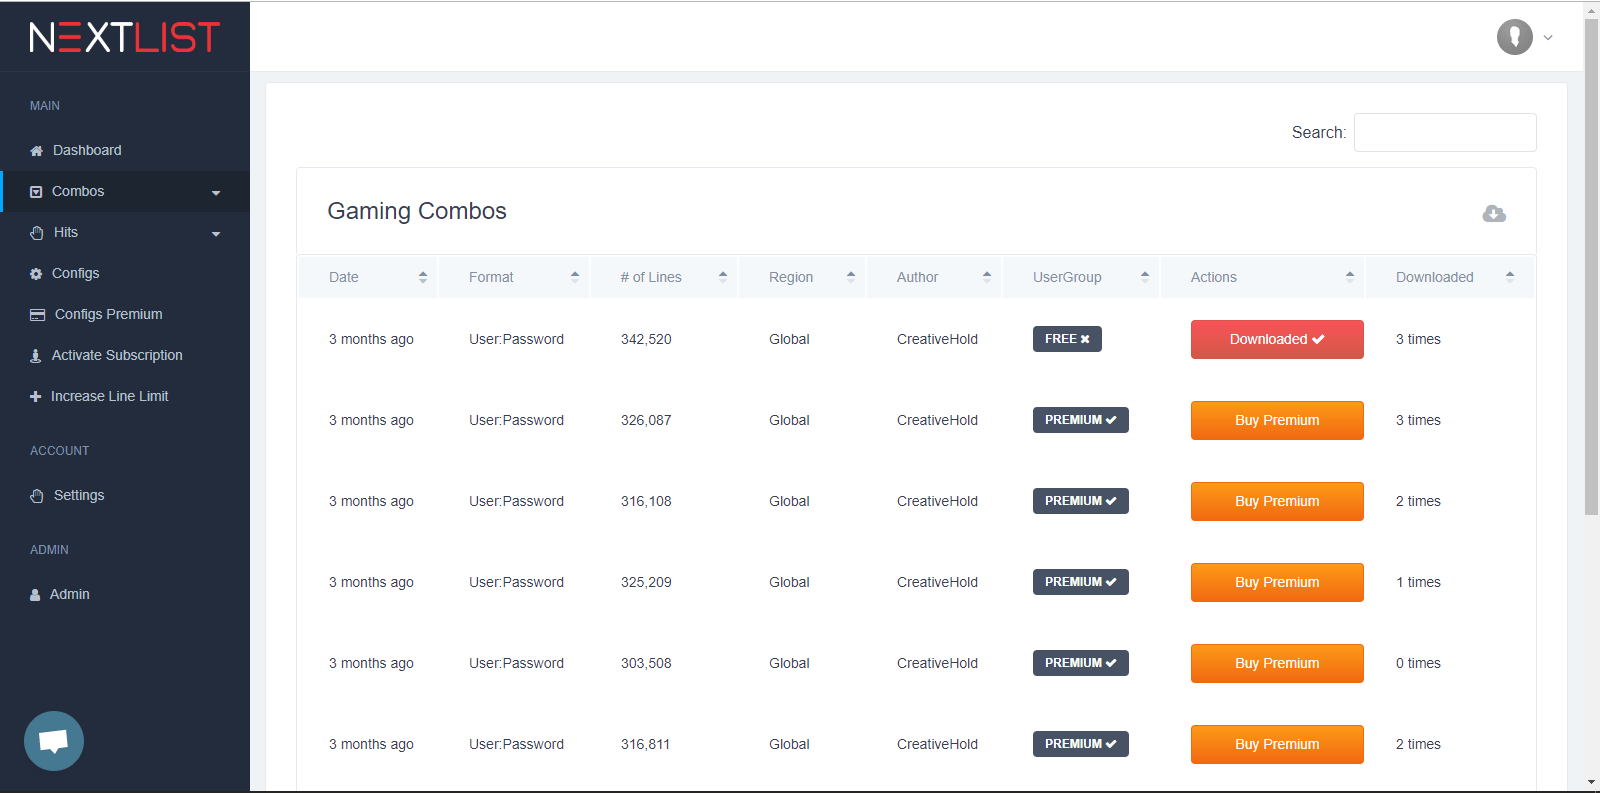The width and height of the screenshot is (1600, 793).
Task: Click the scrollbar down arrow
Action: [x=1591, y=782]
